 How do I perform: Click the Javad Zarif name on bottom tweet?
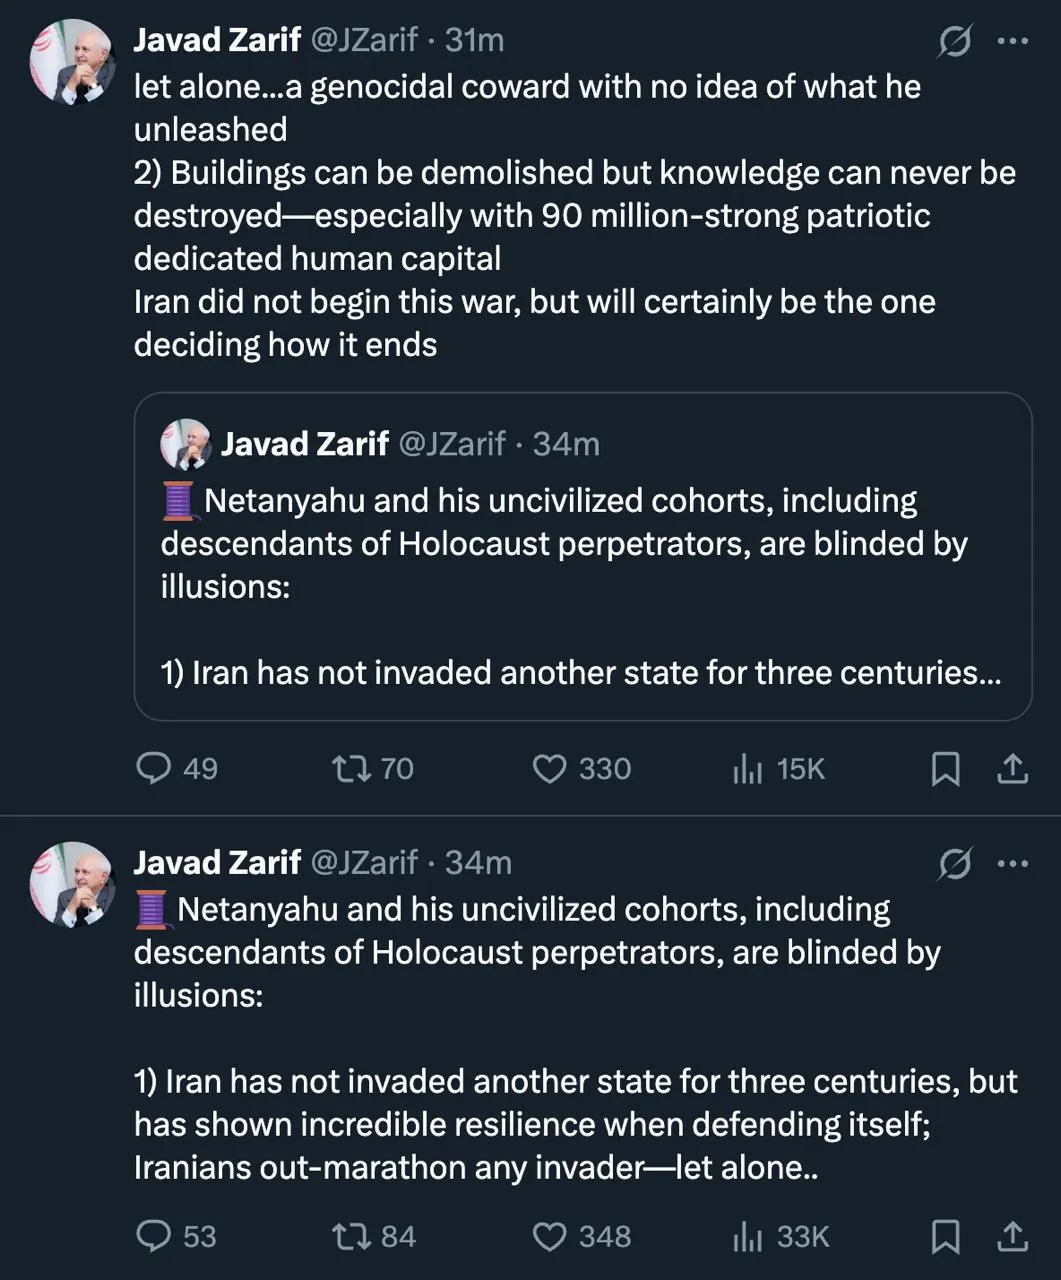click(x=217, y=862)
